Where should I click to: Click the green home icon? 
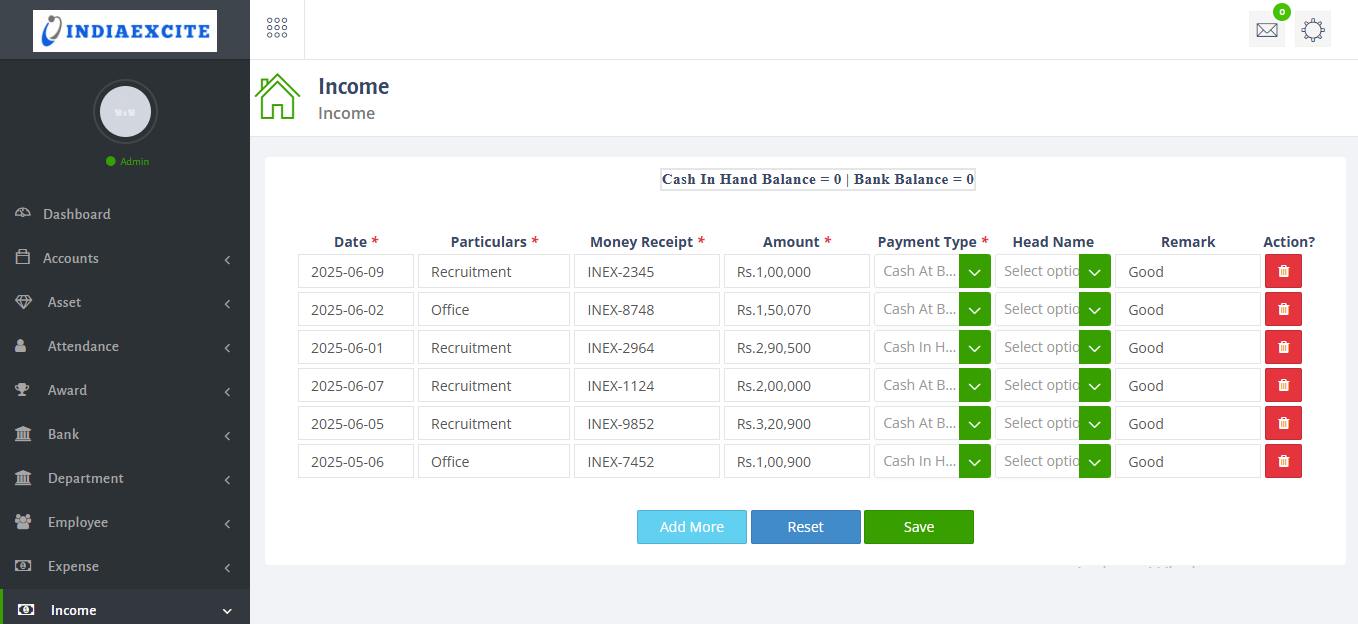click(x=277, y=98)
